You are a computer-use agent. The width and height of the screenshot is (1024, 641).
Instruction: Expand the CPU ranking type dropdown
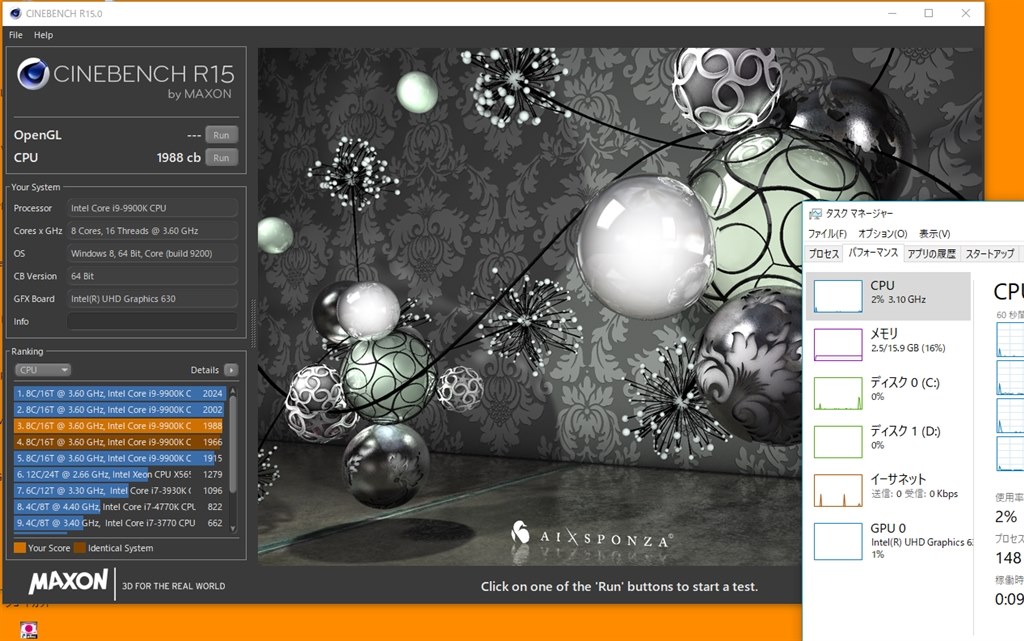[42, 370]
